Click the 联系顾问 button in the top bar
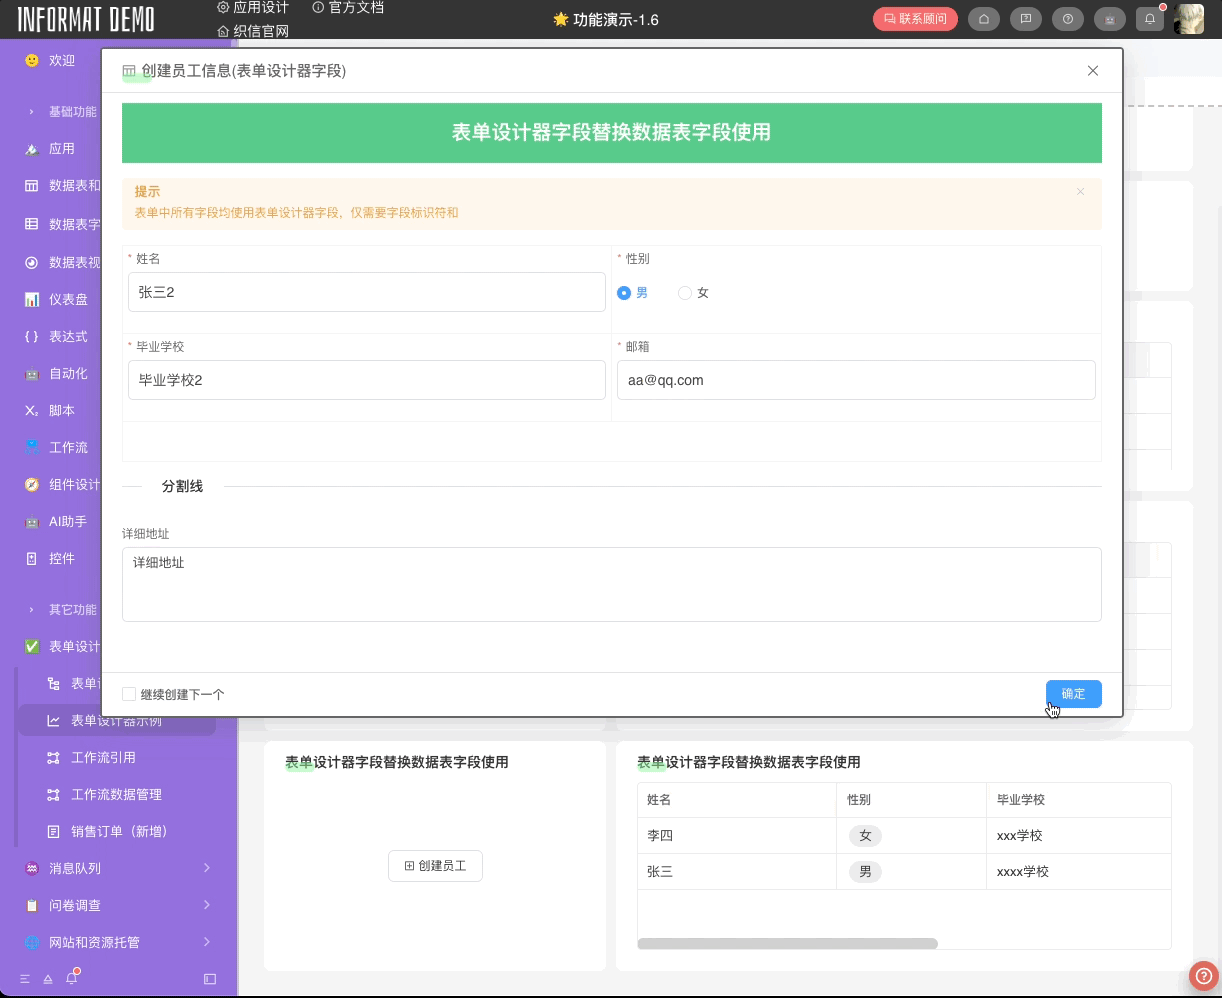 point(915,18)
